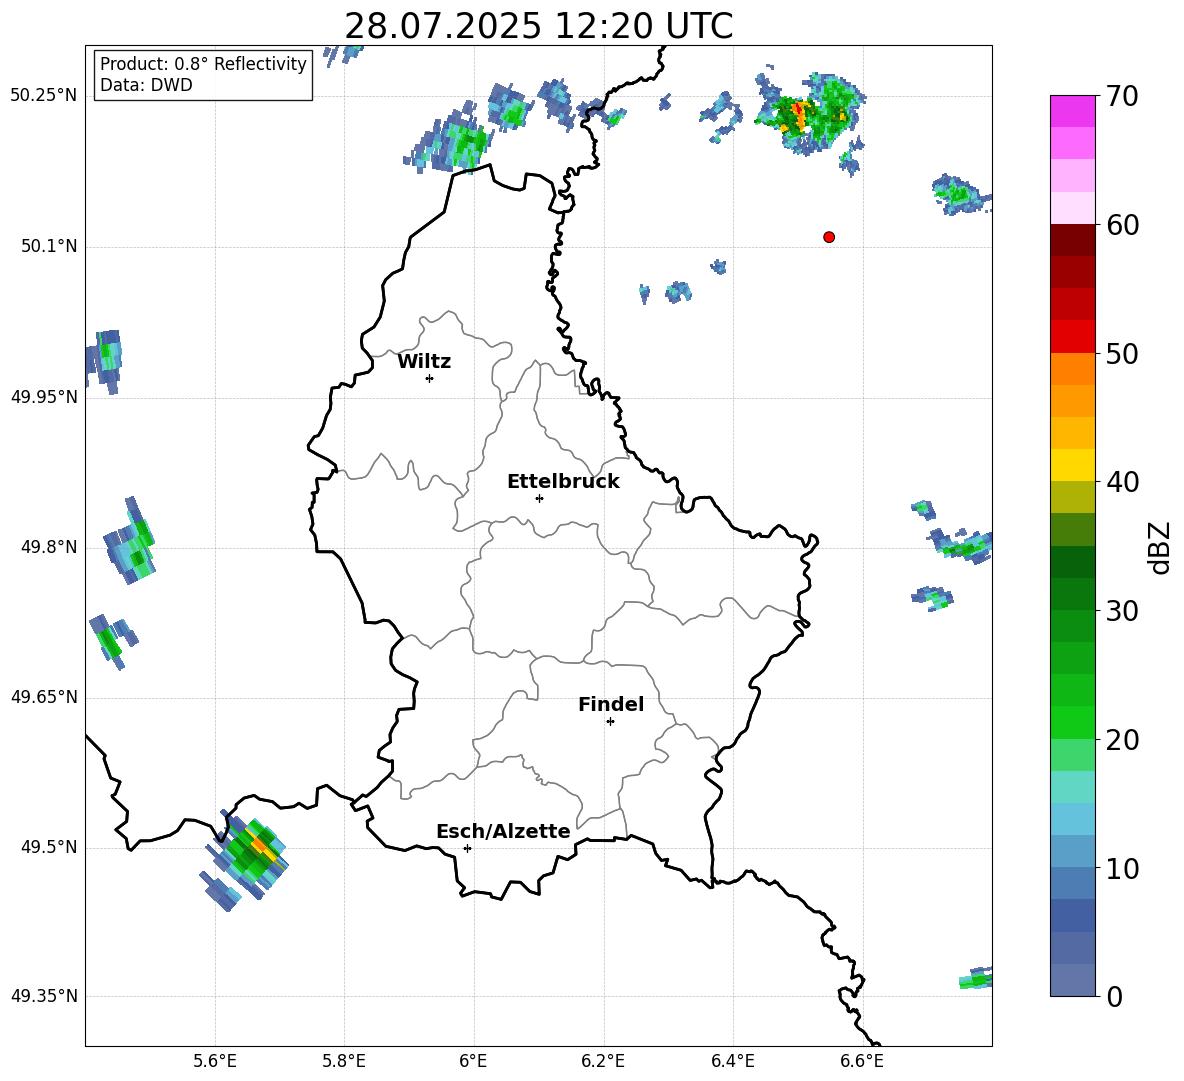The height and width of the screenshot is (1081, 1184).
Task: Click the 0 tick label on colorbar
Action: pos(1114,997)
